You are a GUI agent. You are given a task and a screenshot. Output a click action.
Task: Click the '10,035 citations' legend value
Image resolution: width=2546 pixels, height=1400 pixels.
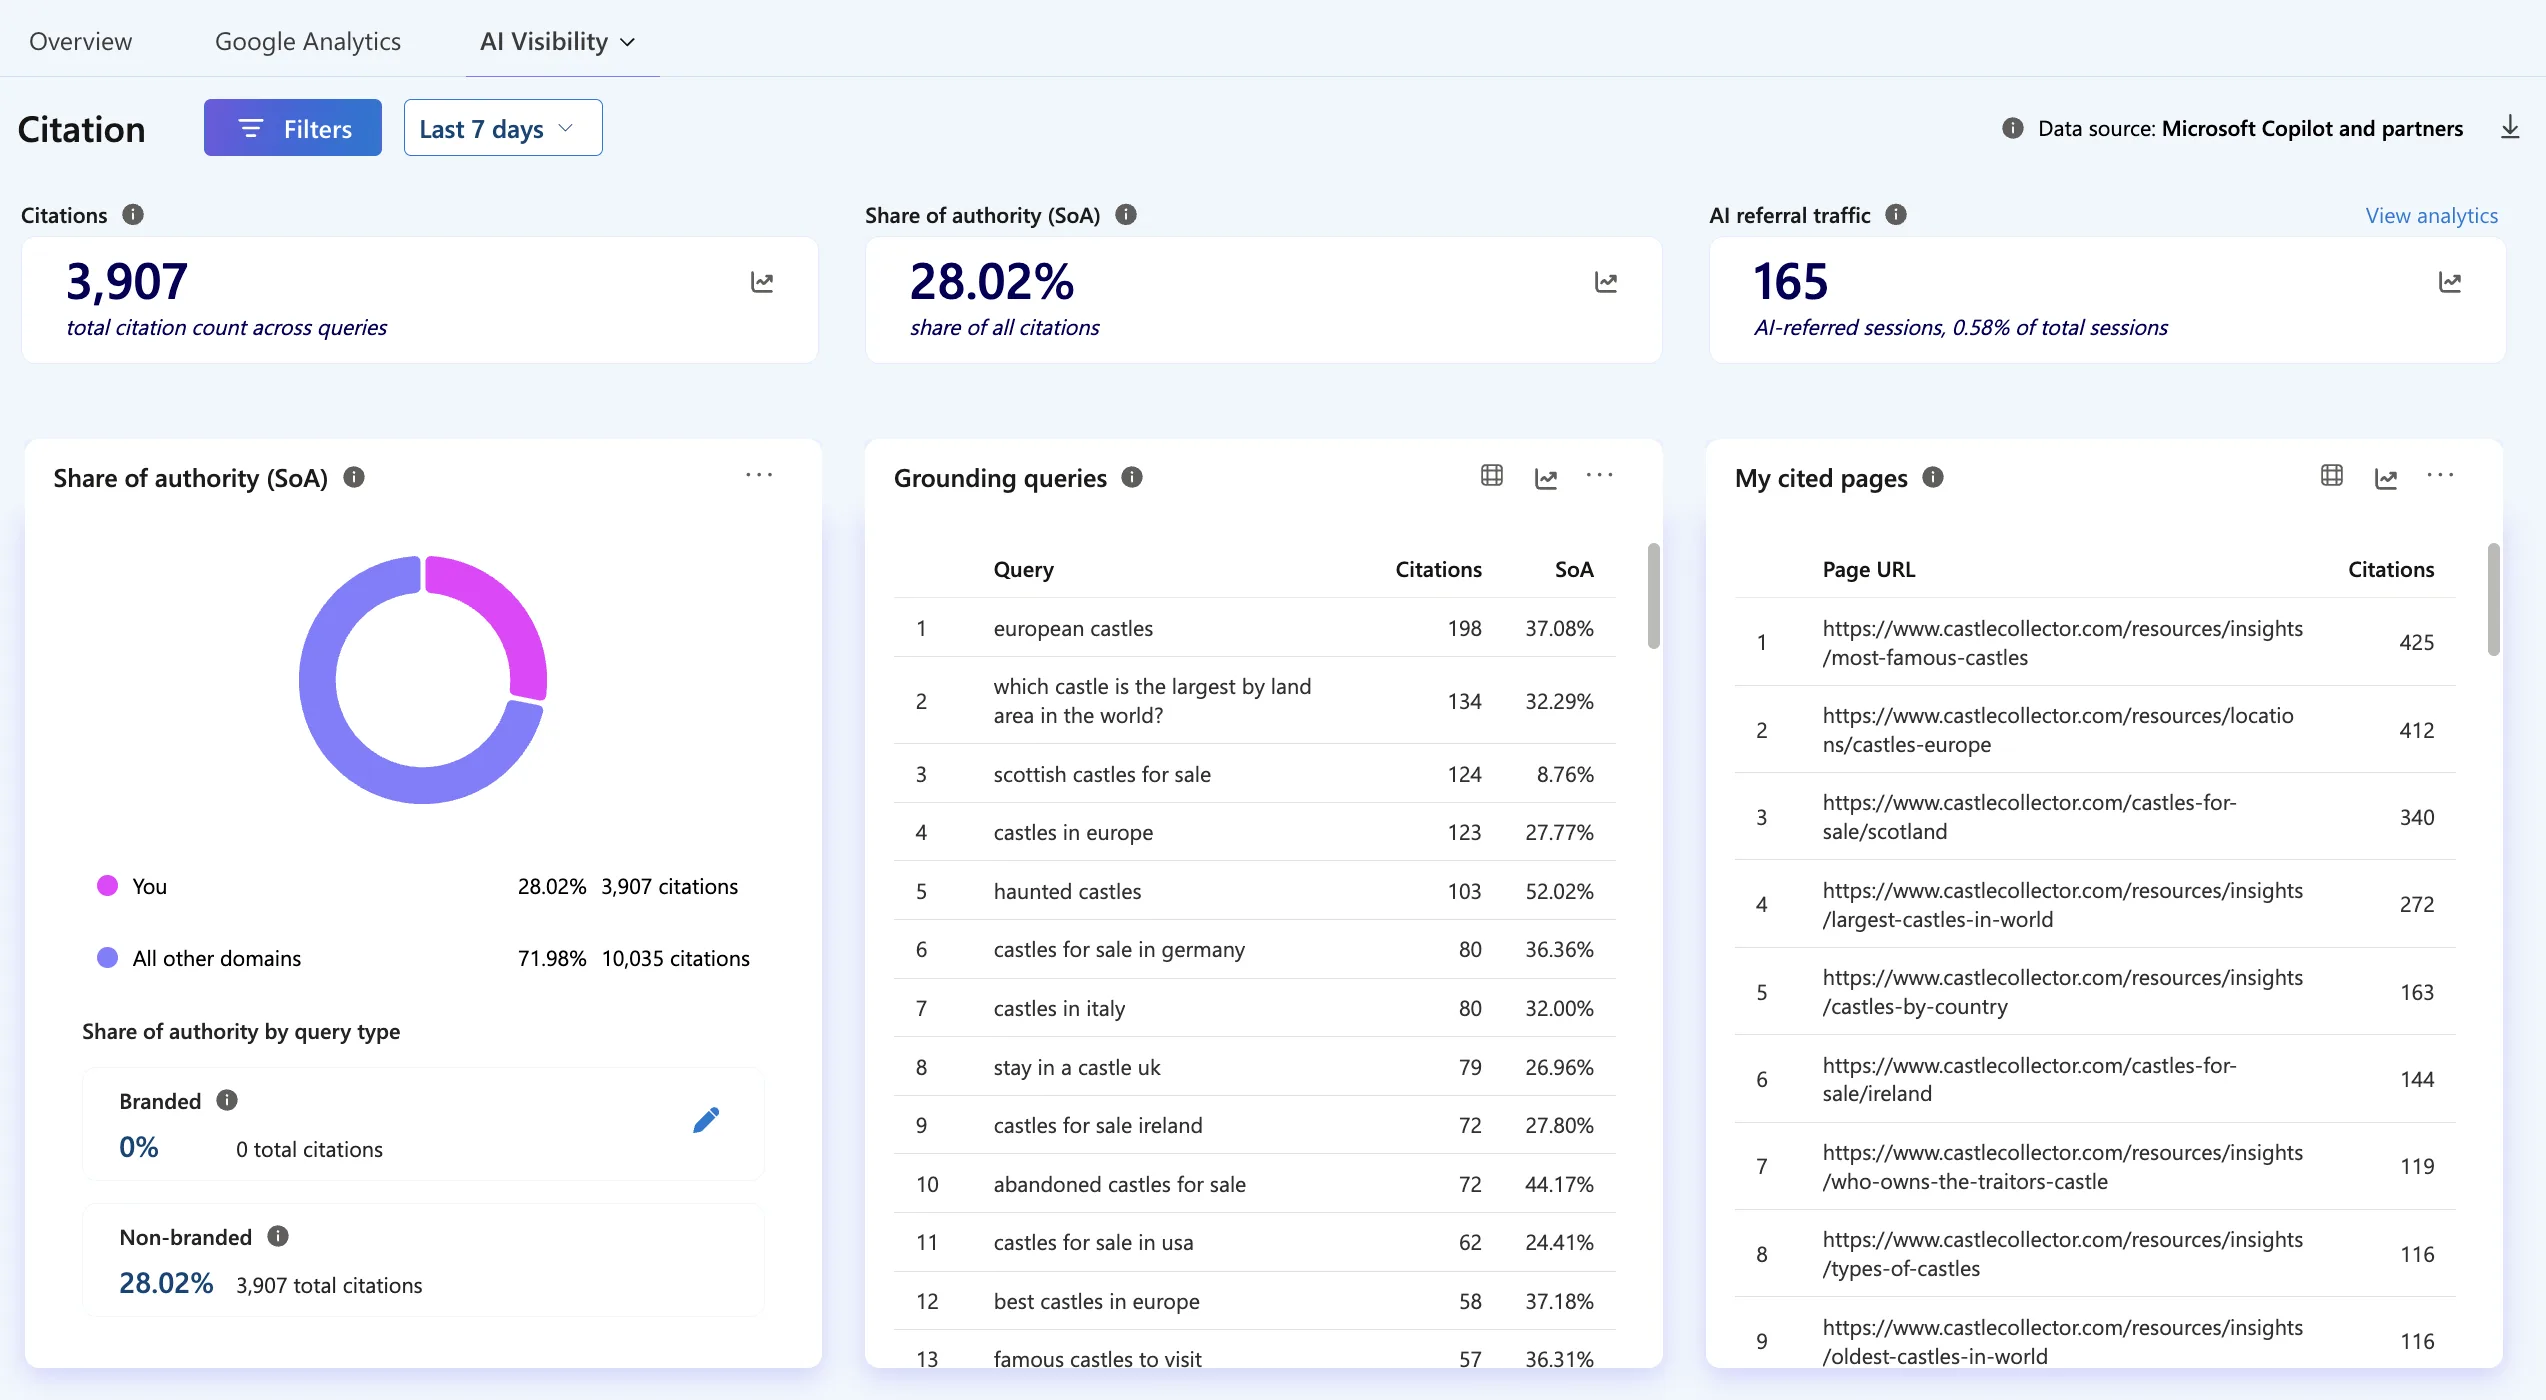click(x=675, y=958)
